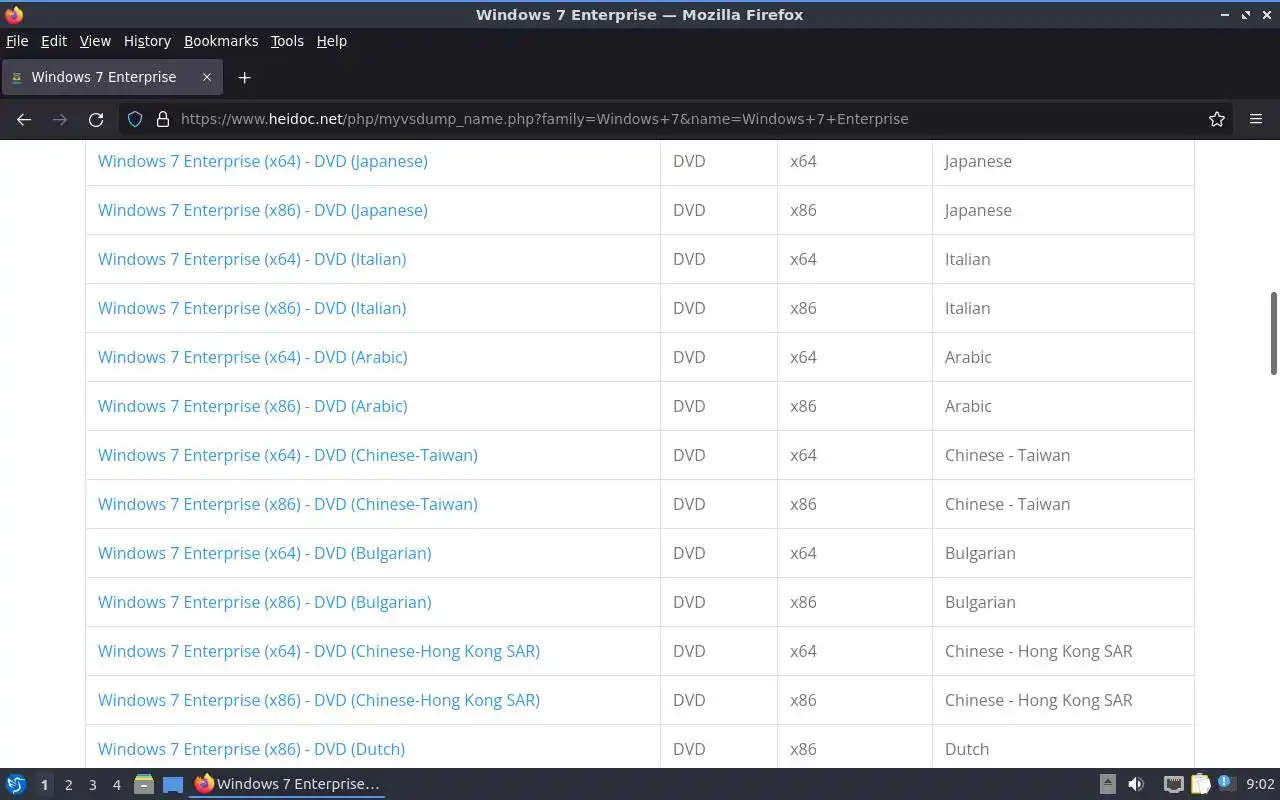Viewport: 1280px width, 800px height.
Task: Open the update notification tray icon
Action: 1225,784
